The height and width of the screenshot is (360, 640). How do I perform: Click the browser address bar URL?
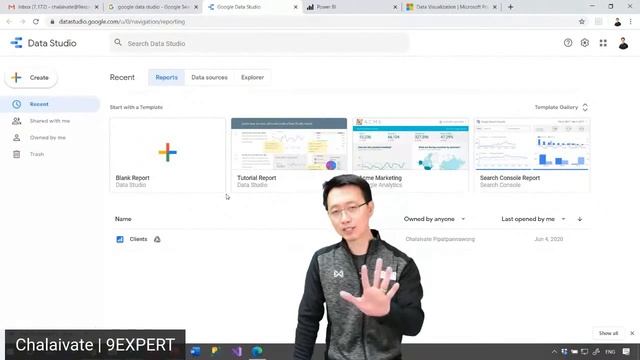coord(122,22)
